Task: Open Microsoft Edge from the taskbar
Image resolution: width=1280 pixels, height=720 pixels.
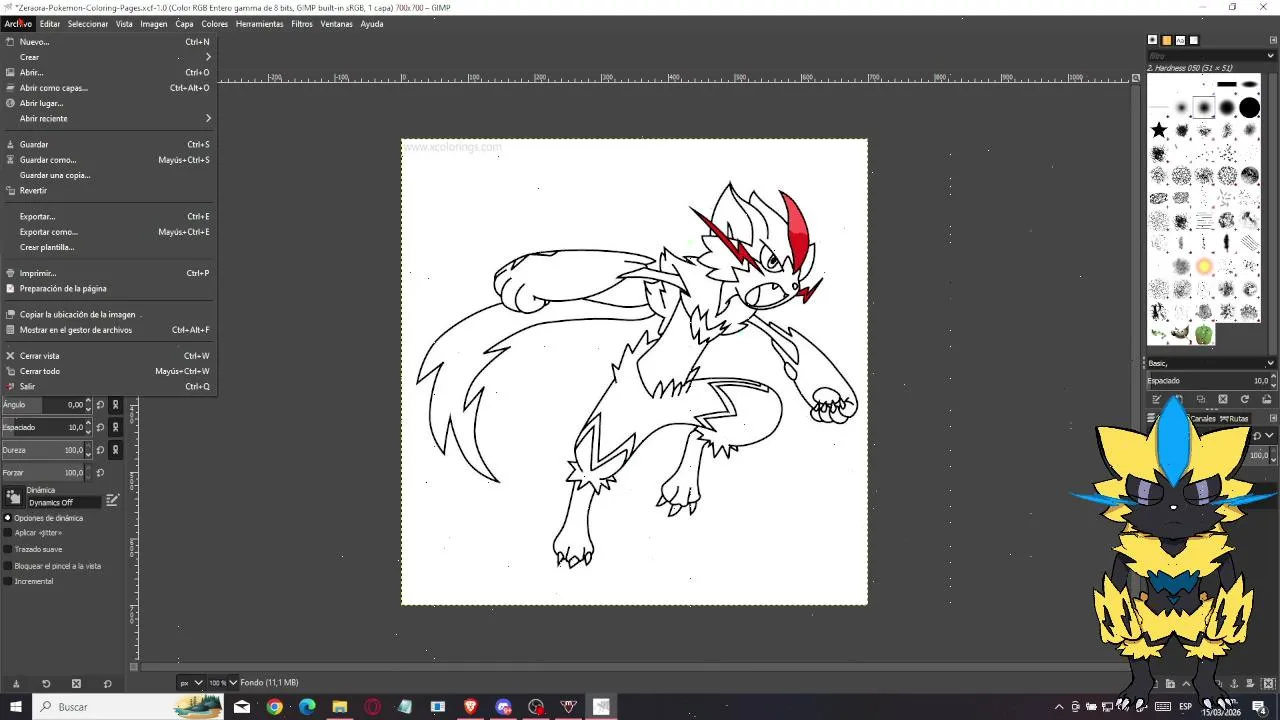Action: (307, 707)
